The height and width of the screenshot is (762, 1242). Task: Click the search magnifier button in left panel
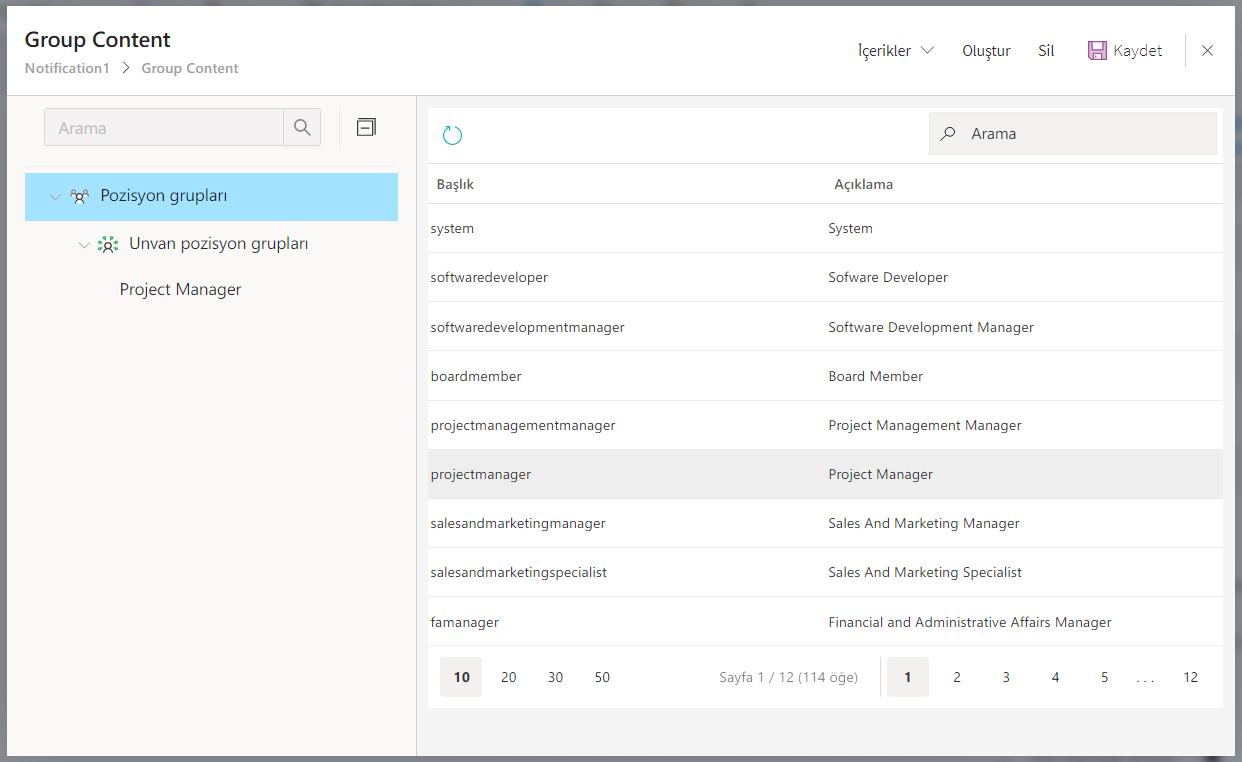click(x=302, y=128)
